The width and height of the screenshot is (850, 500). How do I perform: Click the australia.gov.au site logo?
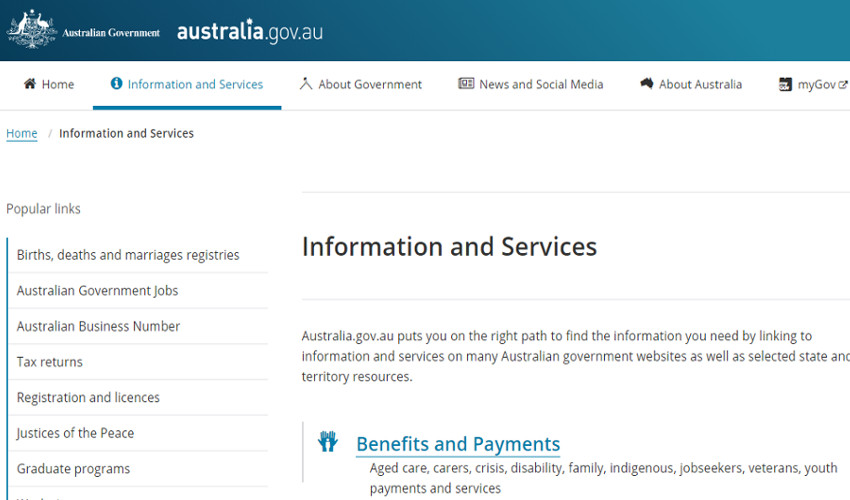coord(250,31)
